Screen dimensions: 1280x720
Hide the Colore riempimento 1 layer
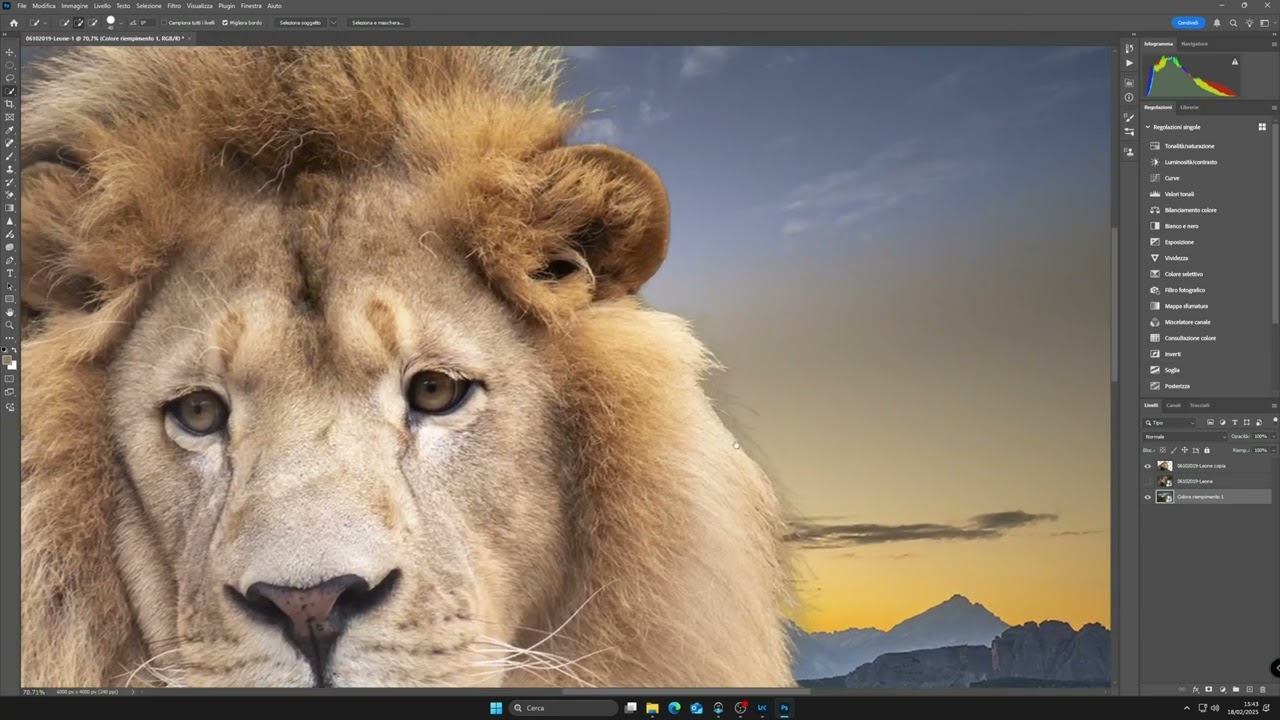click(1147, 497)
